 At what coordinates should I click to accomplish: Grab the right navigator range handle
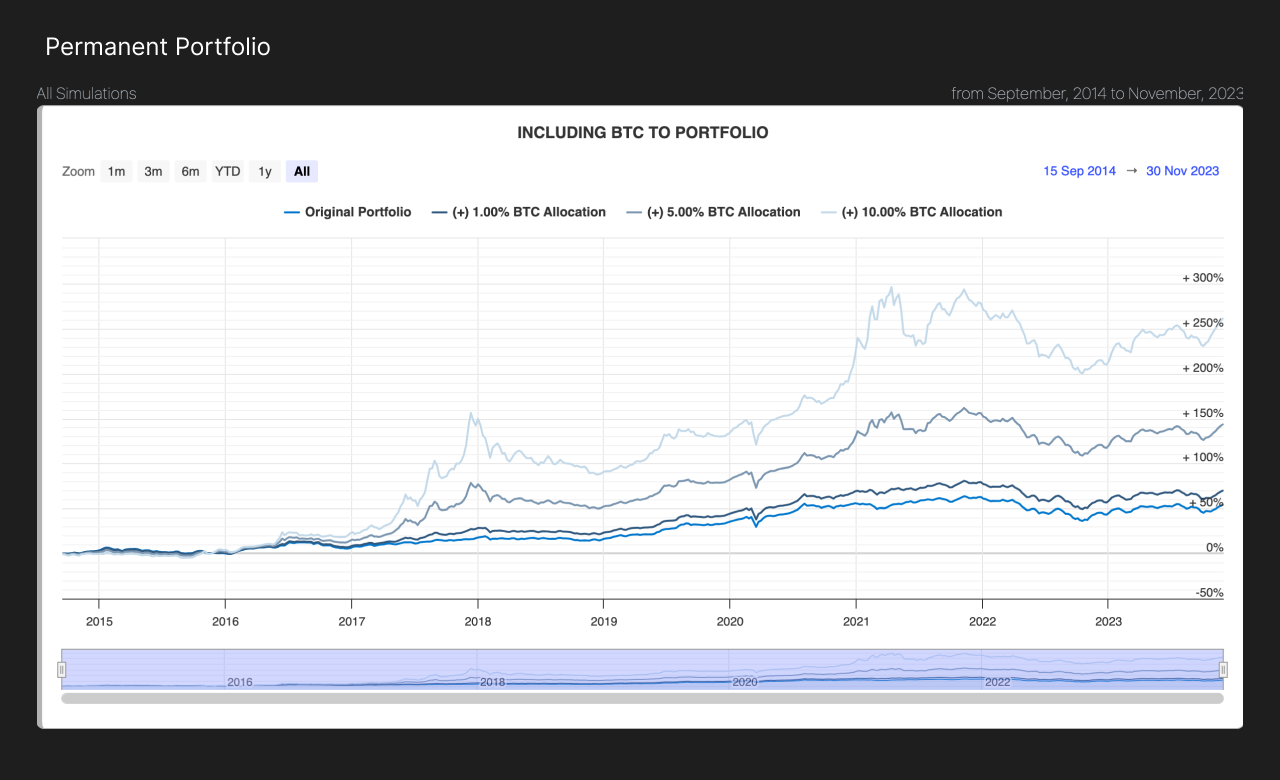[1222, 669]
